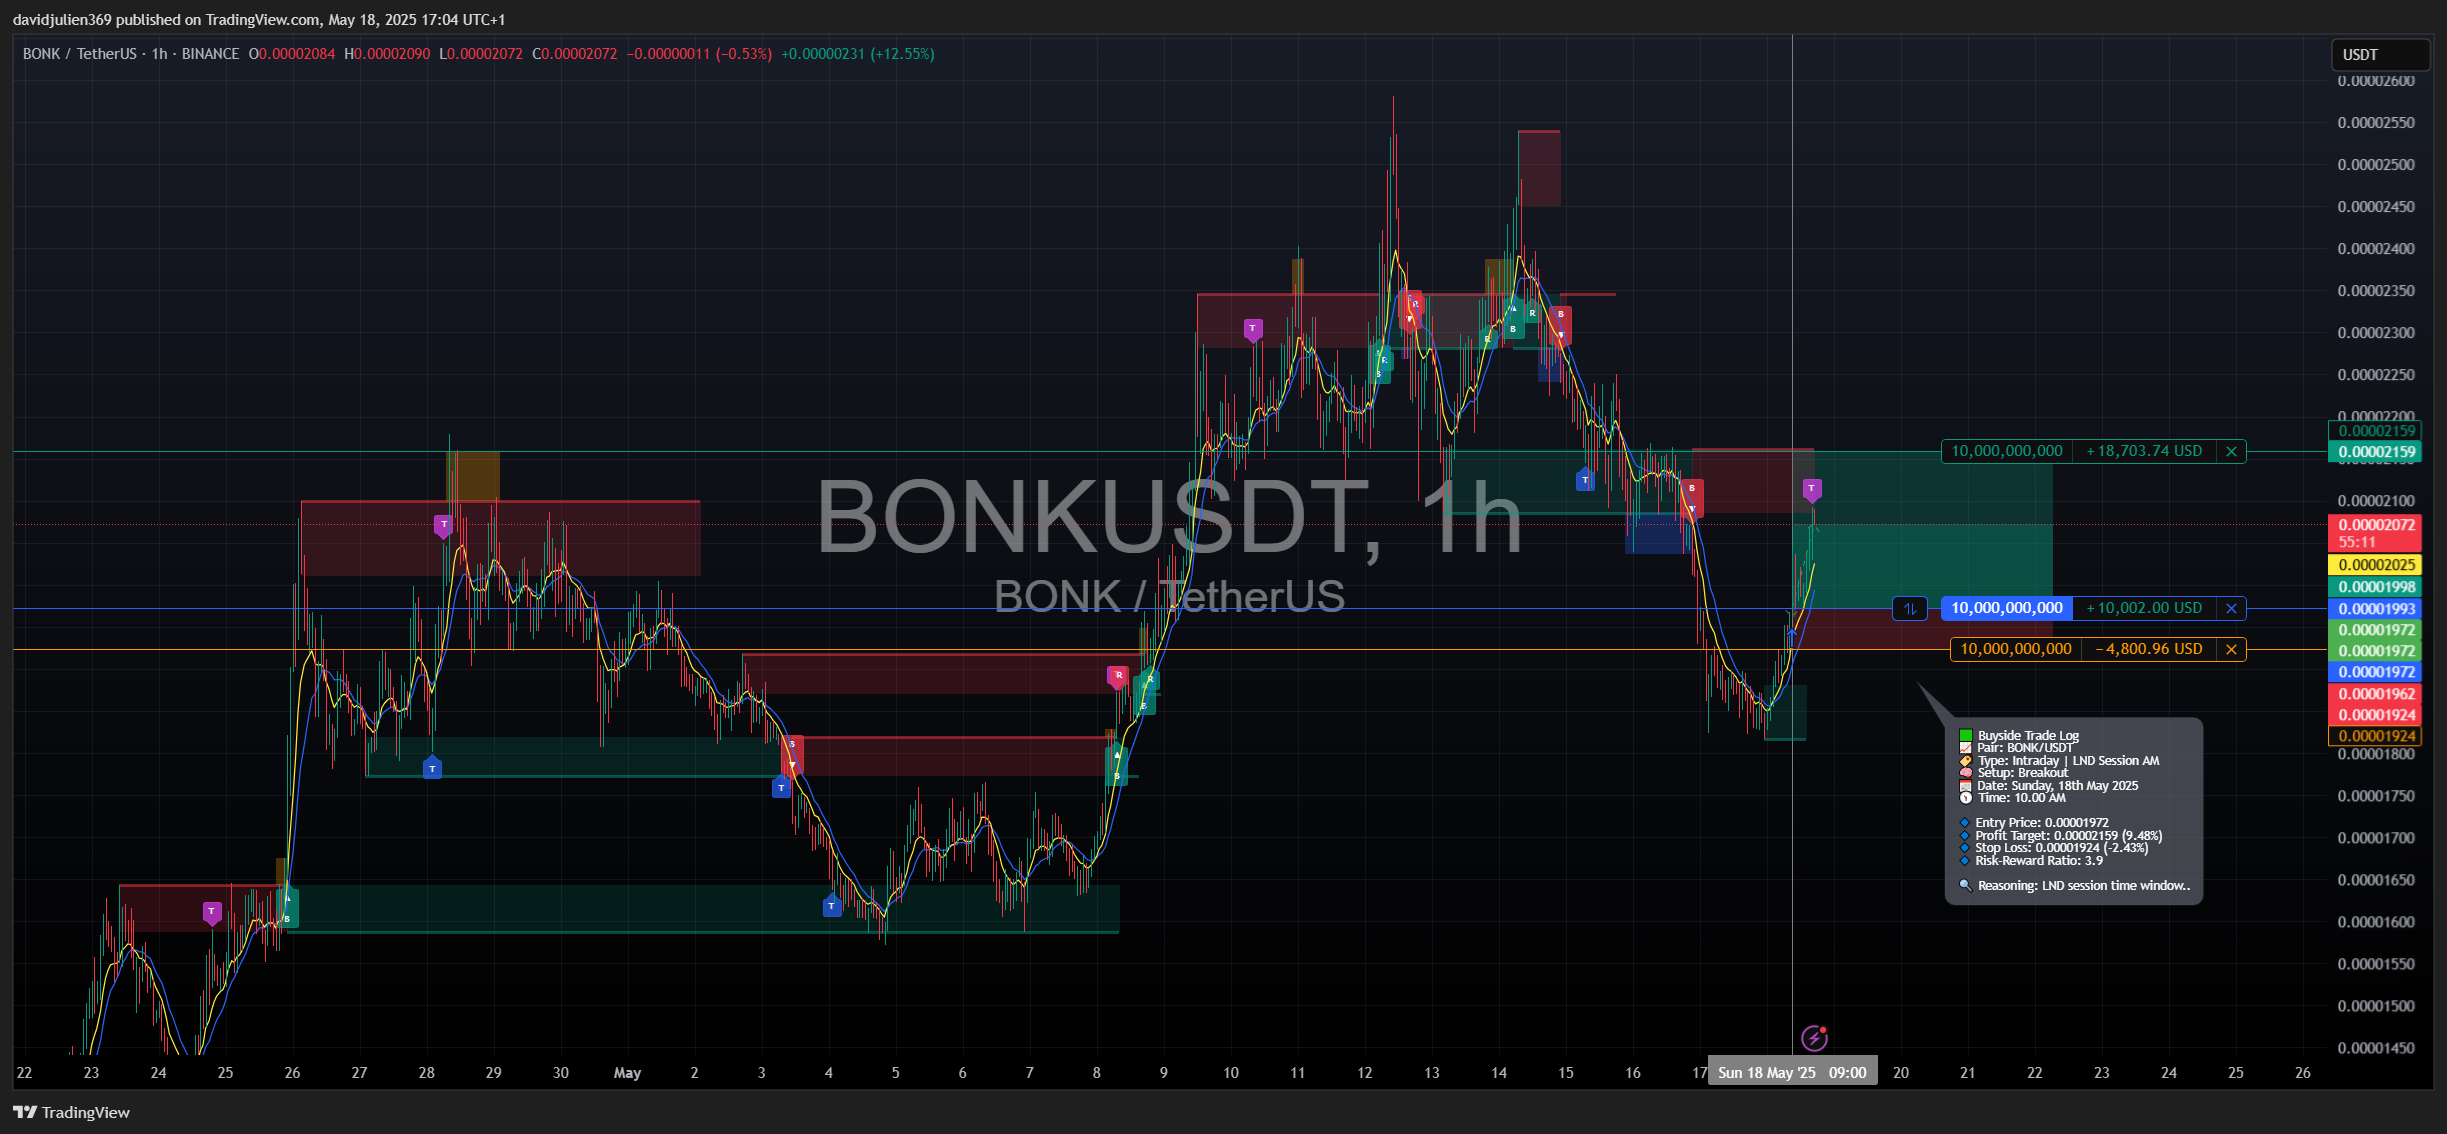This screenshot has width=2447, height=1134.
Task: Click the Entry Price: 0.00001972 text
Action: (2041, 823)
